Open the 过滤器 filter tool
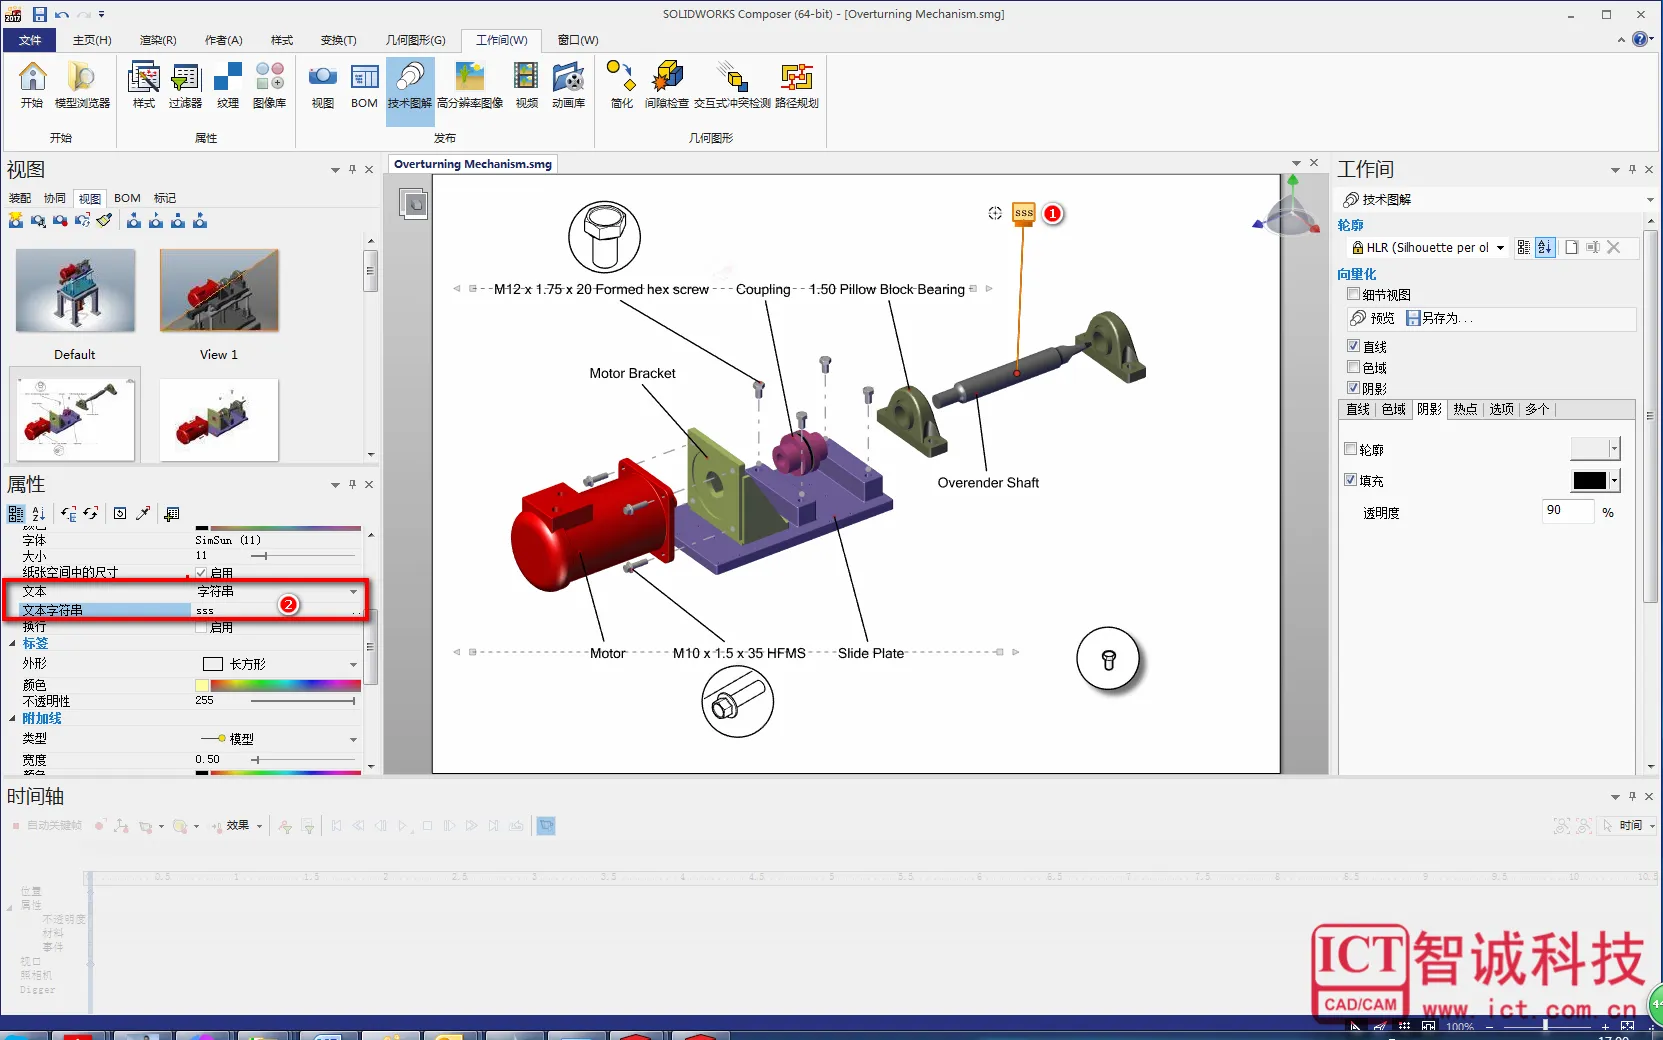This screenshot has width=1663, height=1040. [x=185, y=84]
